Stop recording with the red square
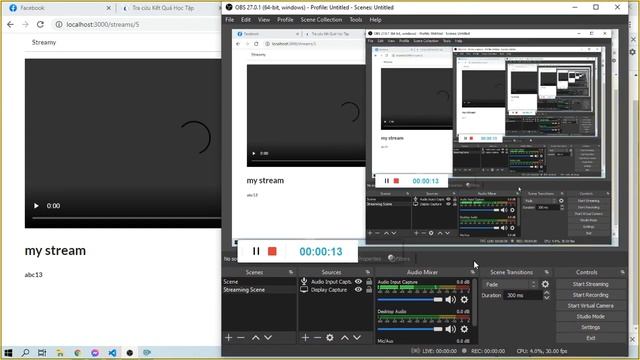640x360 pixels. coord(272,251)
